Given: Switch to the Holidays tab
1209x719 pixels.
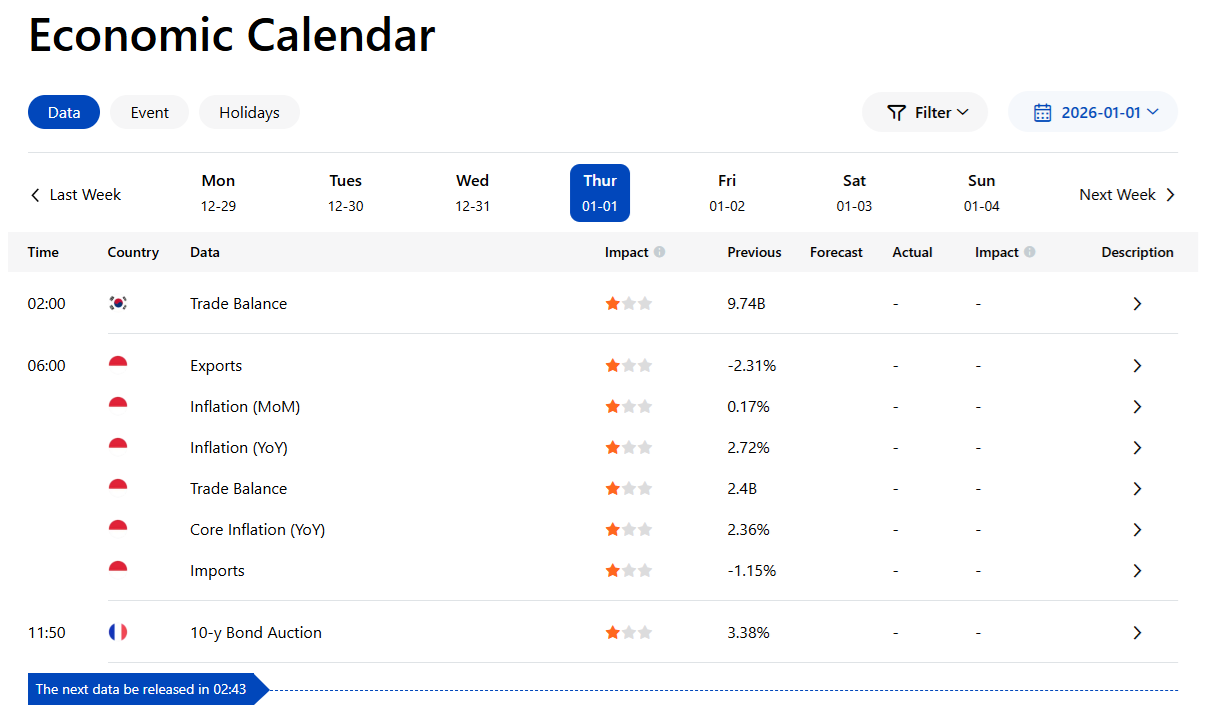Looking at the screenshot, I should (x=249, y=112).
